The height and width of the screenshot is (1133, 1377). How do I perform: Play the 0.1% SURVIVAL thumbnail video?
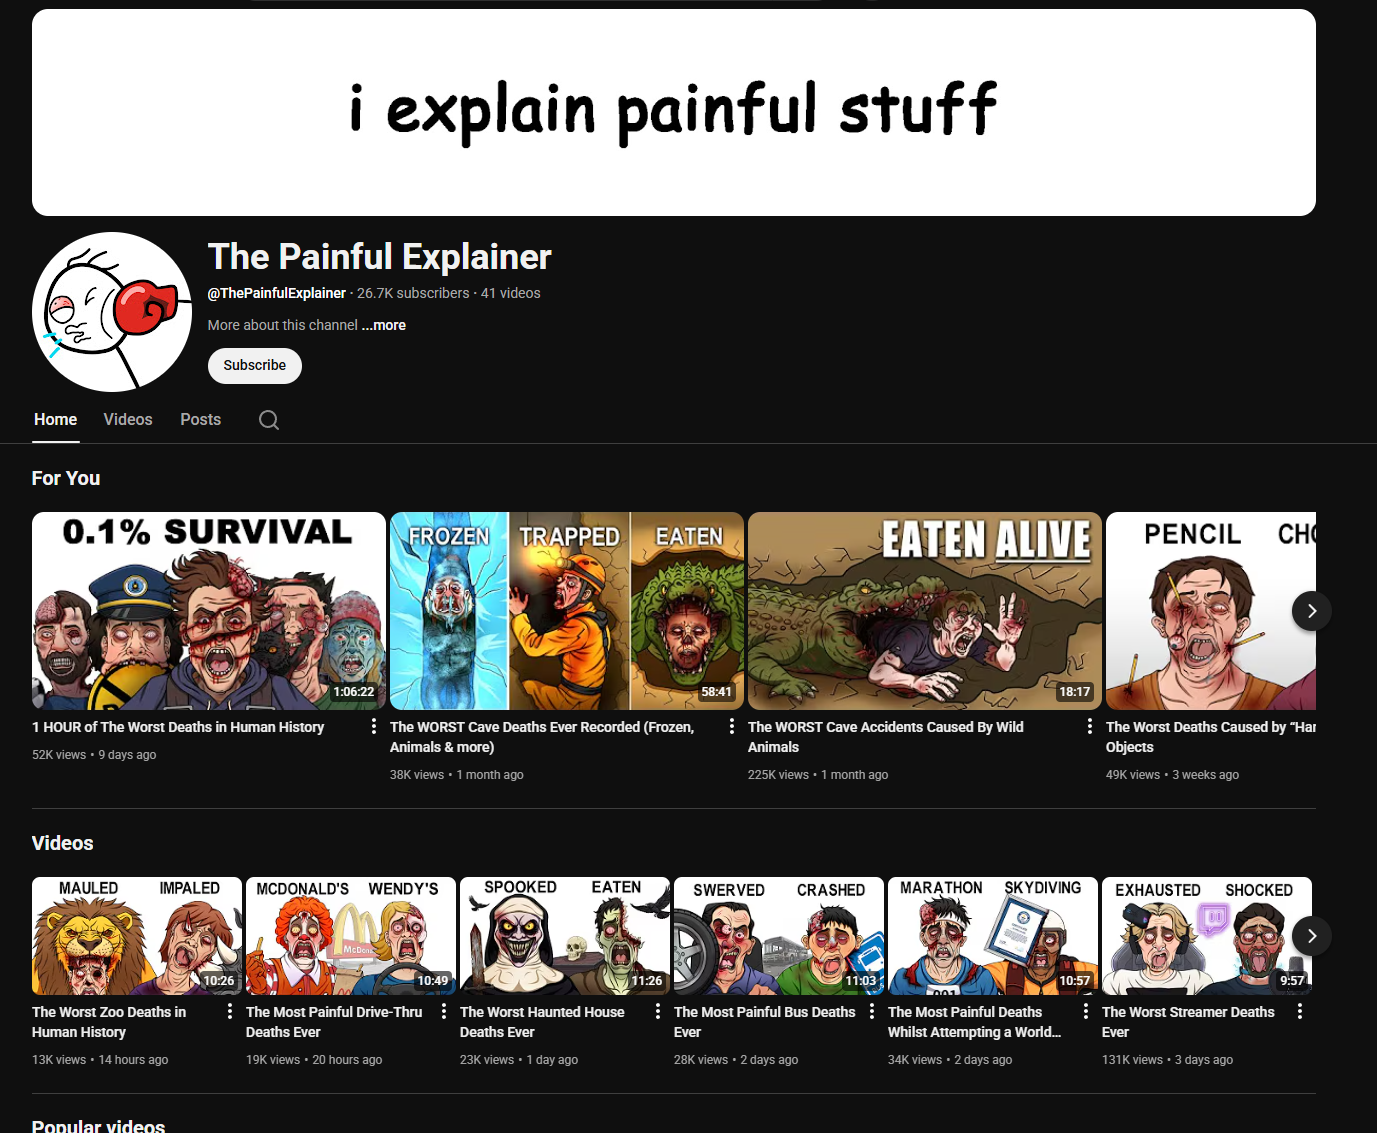[x=208, y=611]
